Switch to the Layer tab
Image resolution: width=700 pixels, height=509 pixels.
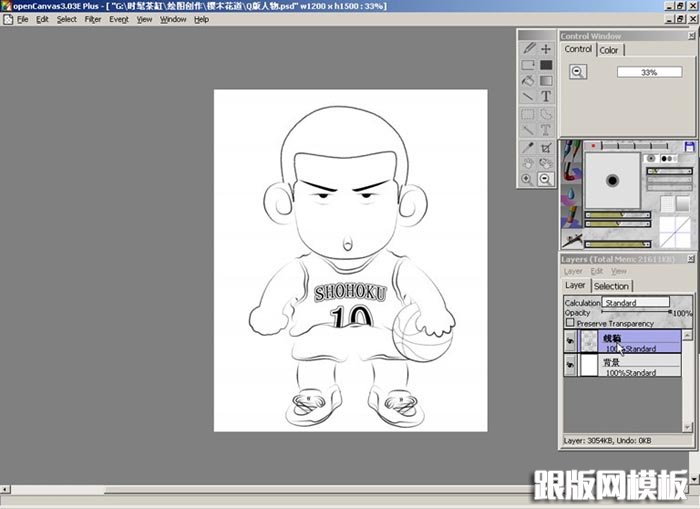click(x=575, y=285)
